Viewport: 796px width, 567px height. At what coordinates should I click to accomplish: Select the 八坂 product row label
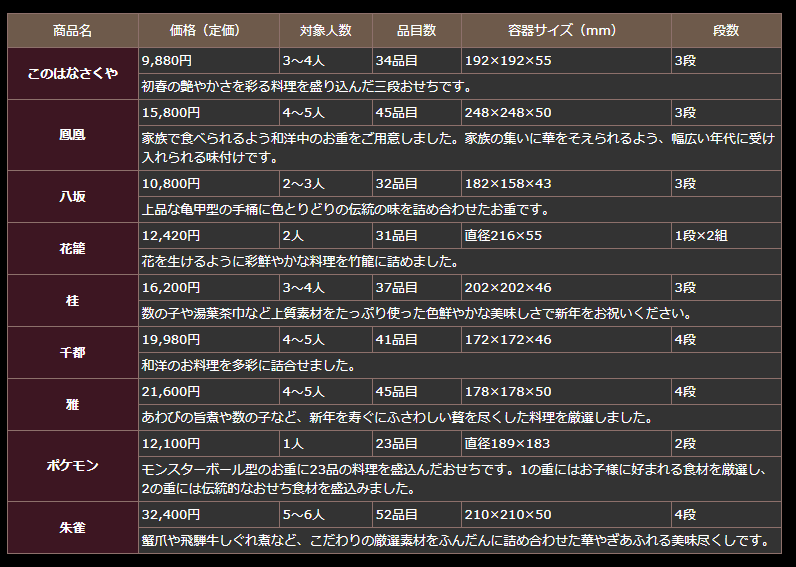pyautogui.click(x=72, y=196)
